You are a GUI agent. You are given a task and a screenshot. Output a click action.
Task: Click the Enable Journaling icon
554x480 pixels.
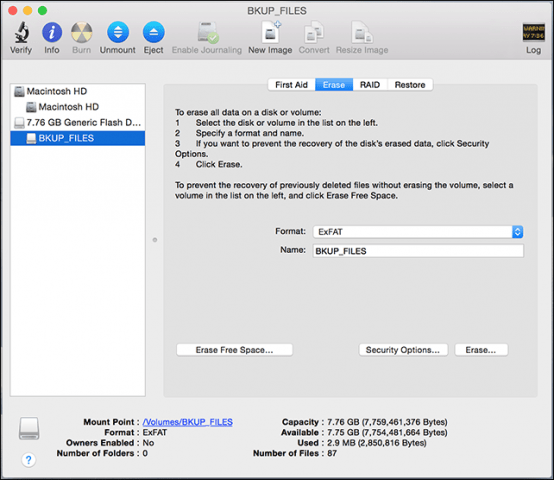pyautogui.click(x=207, y=32)
